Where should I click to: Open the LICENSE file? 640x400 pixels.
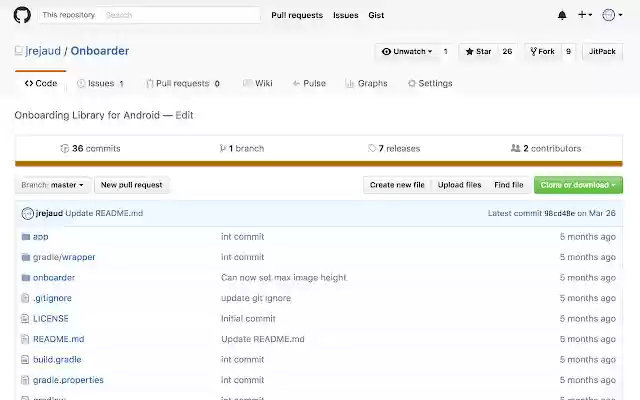tap(51, 318)
